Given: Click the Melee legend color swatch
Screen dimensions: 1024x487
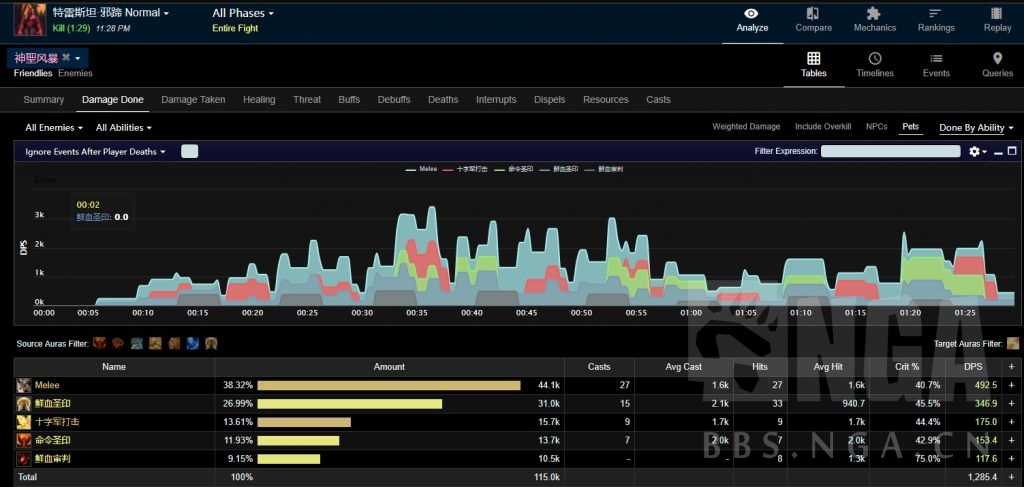Looking at the screenshot, I should 411,170.
